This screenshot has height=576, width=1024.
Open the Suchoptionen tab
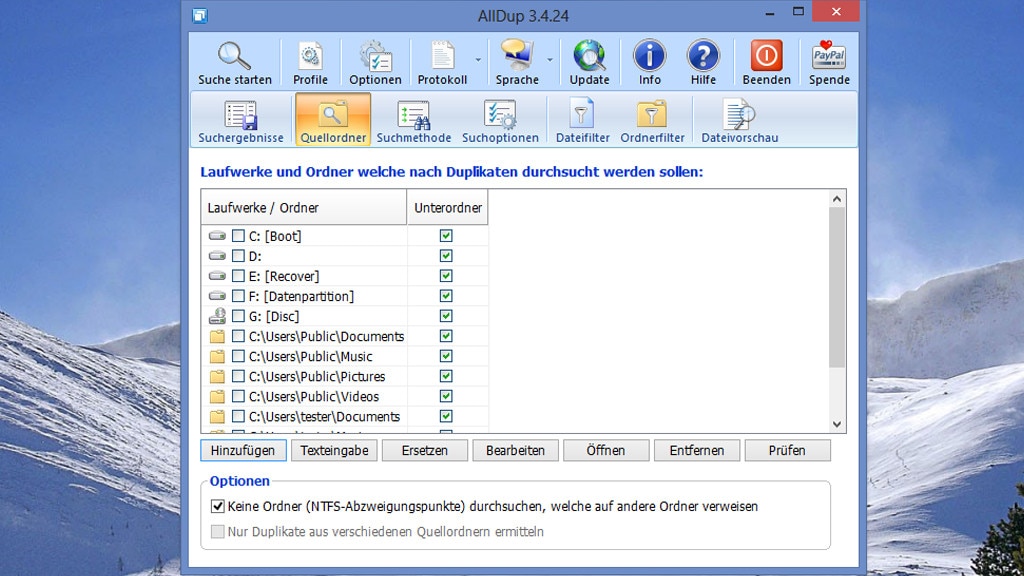[500, 120]
